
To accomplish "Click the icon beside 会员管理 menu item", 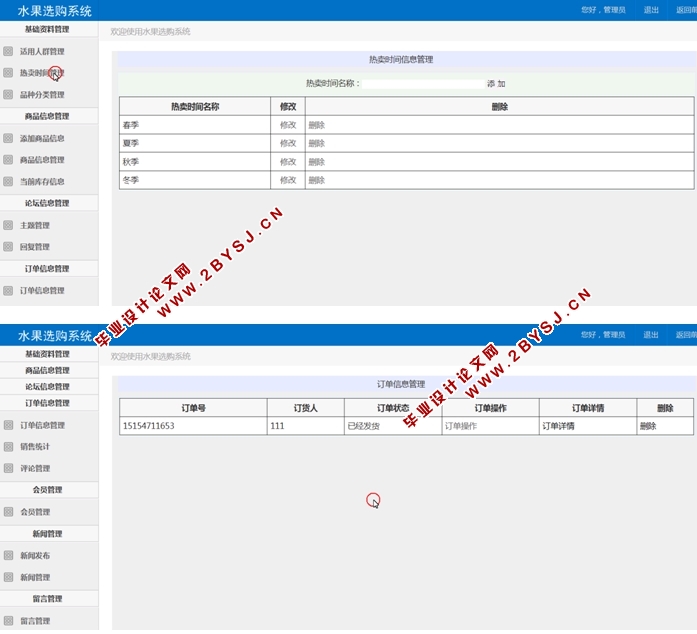I will click(8, 512).
